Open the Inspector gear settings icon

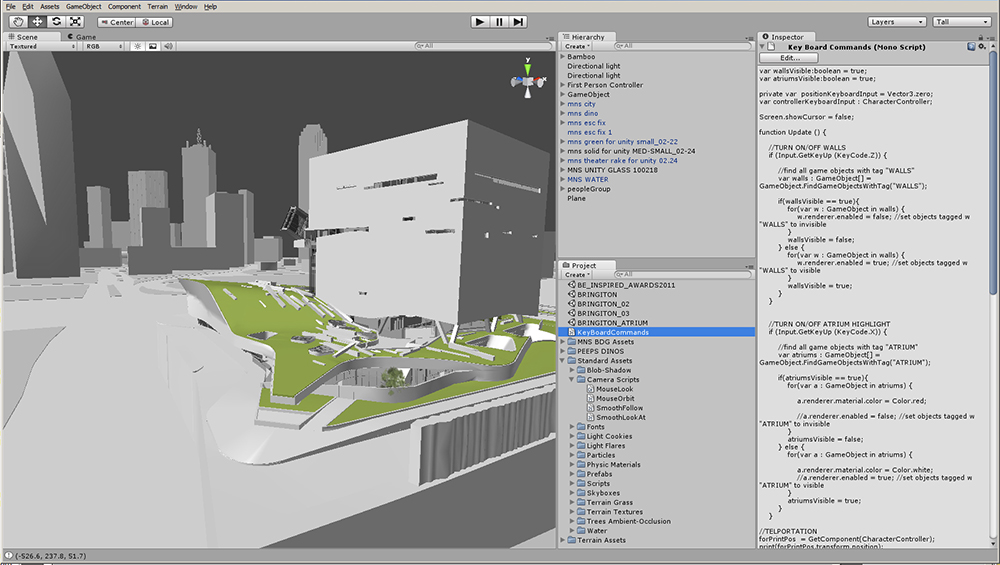click(x=981, y=46)
